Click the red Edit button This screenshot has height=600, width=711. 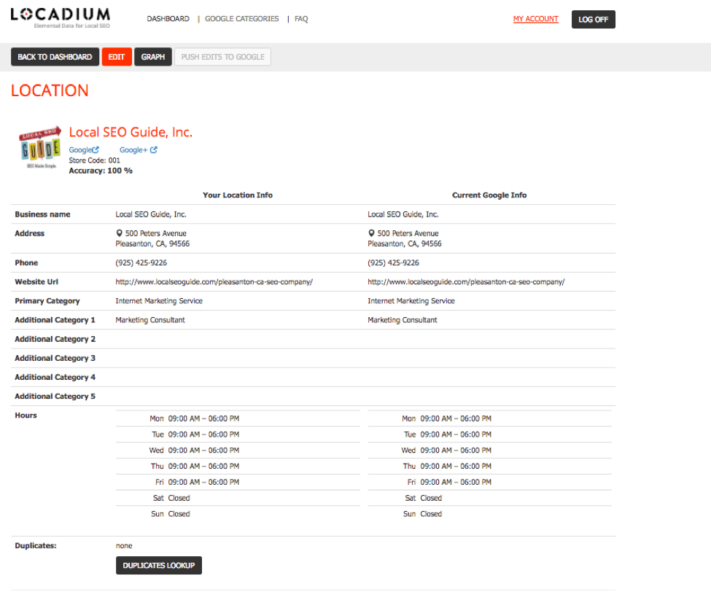tap(117, 57)
